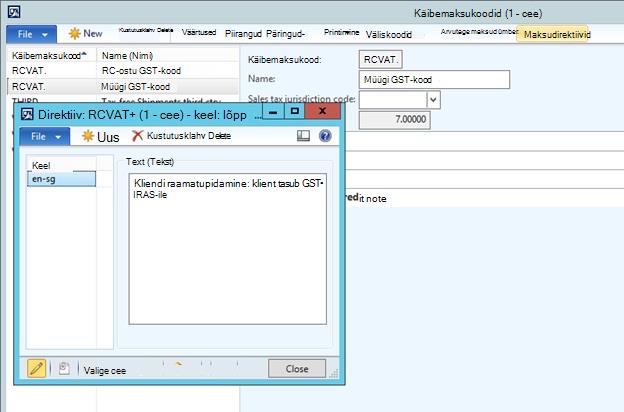Open the Piirangud menu item
This screenshot has width=624, height=412.
pyautogui.click(x=243, y=34)
